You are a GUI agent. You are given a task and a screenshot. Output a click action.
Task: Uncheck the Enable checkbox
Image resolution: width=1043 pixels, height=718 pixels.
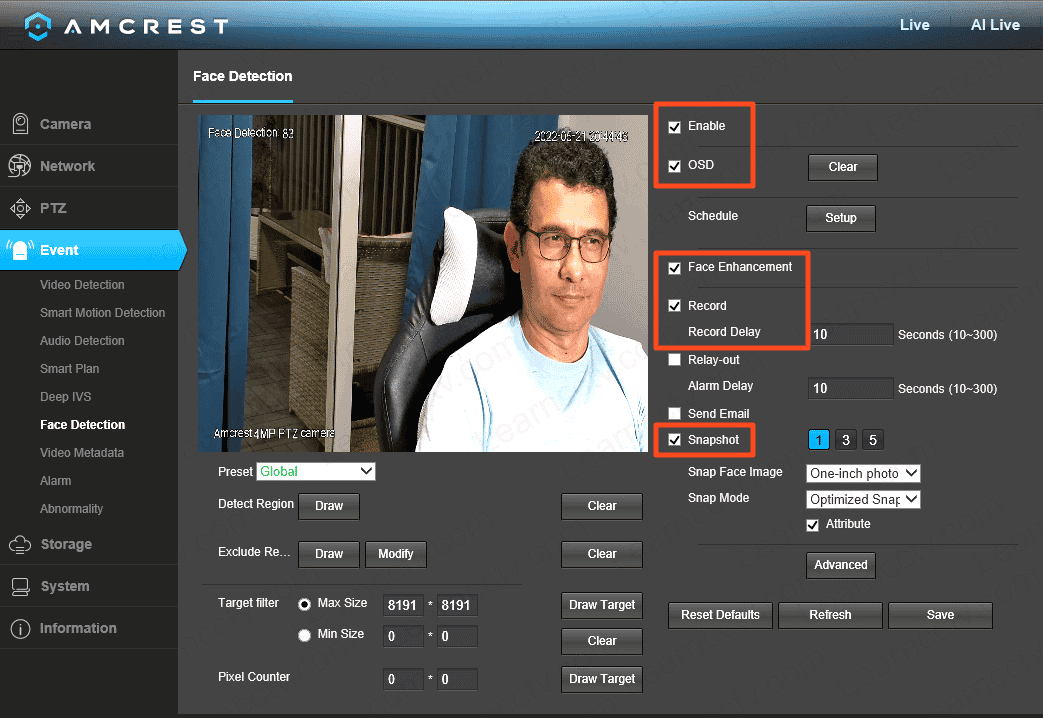pos(674,127)
